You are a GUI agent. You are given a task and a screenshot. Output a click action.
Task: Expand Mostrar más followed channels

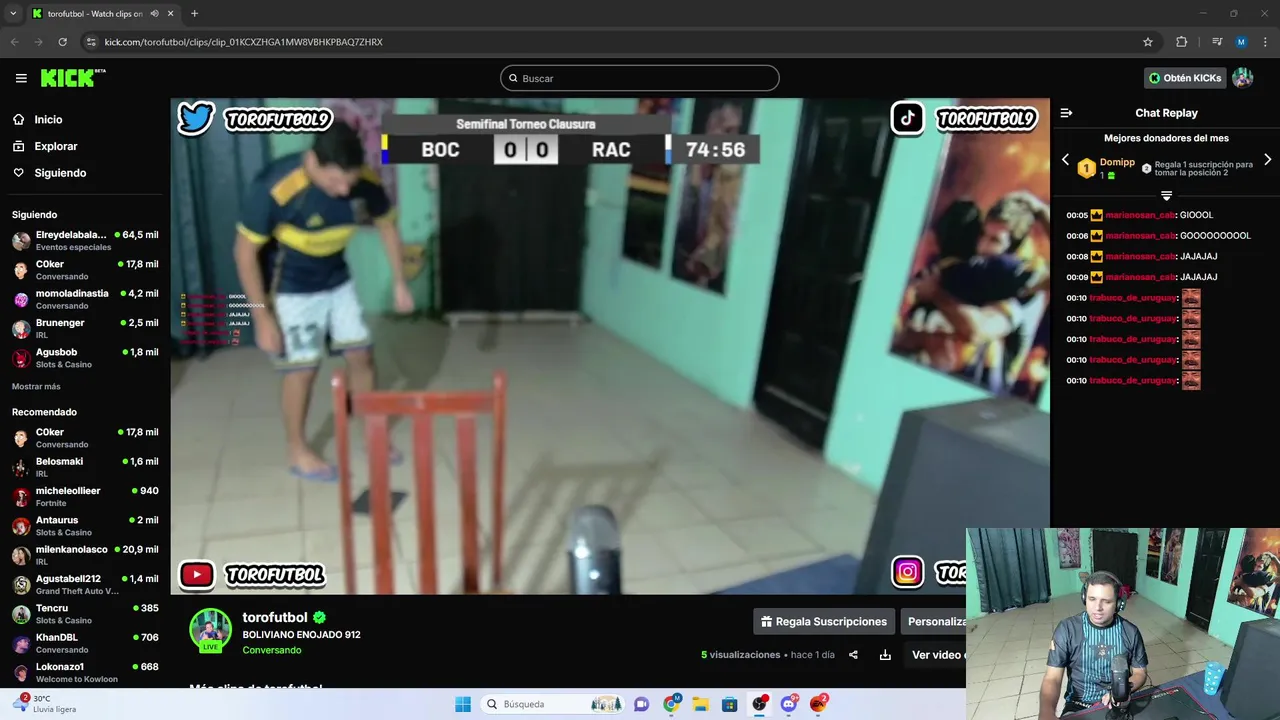[x=36, y=386]
